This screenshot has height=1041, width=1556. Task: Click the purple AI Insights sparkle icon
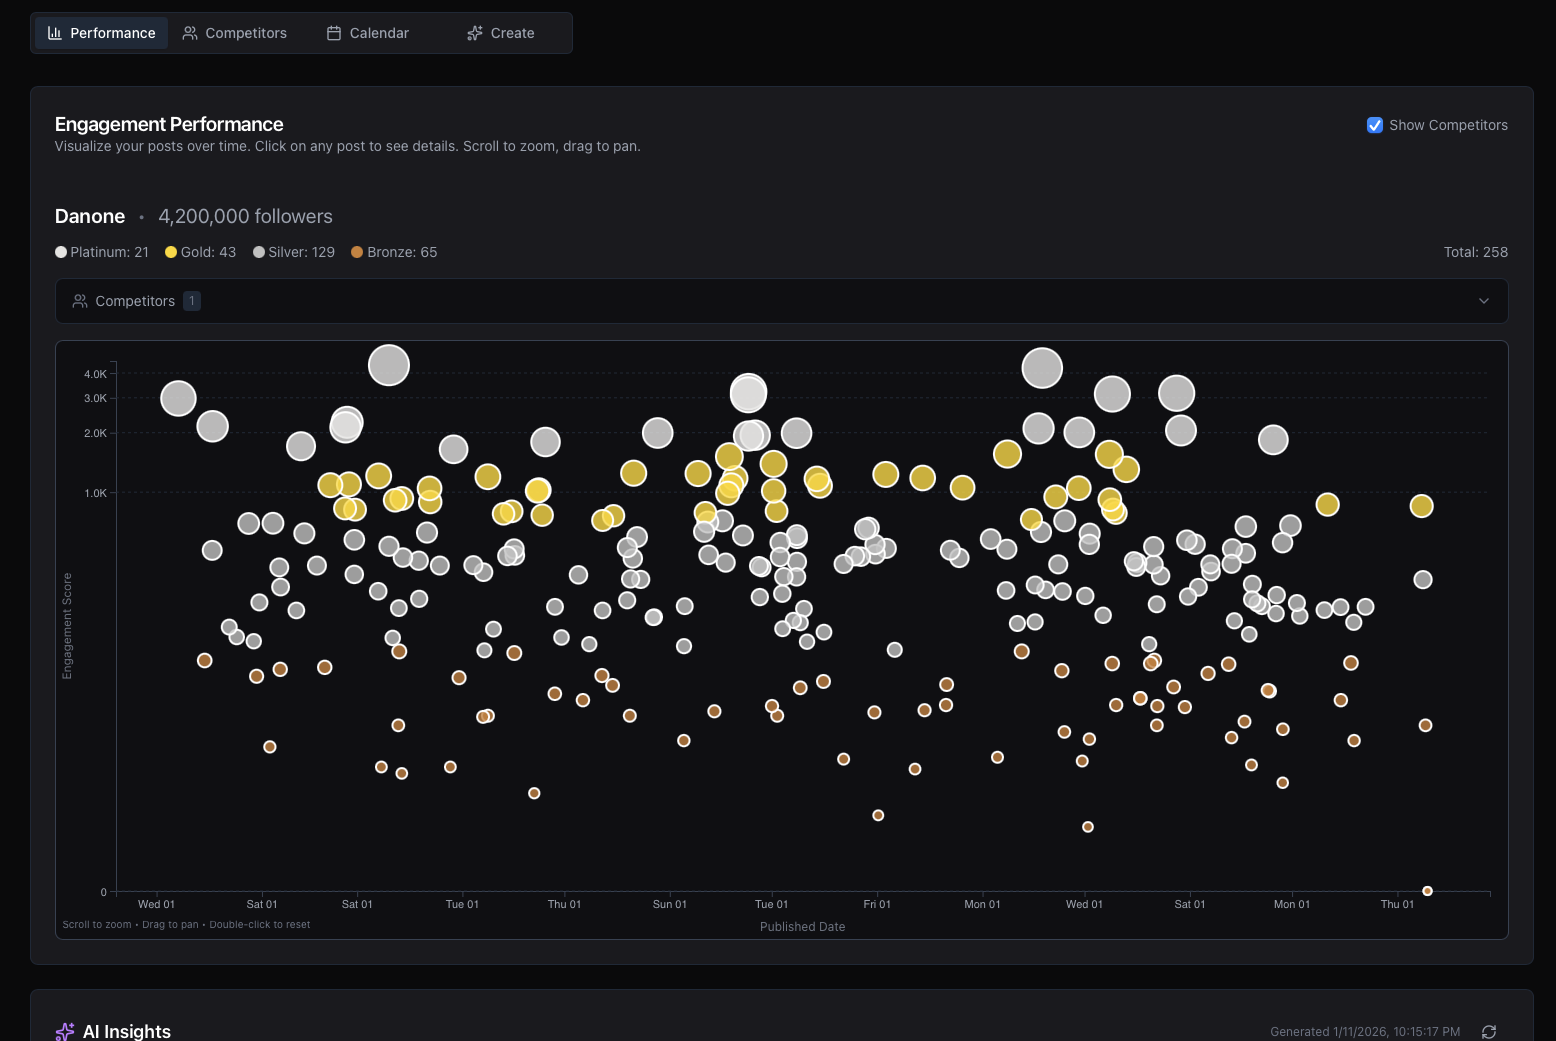click(65, 1031)
